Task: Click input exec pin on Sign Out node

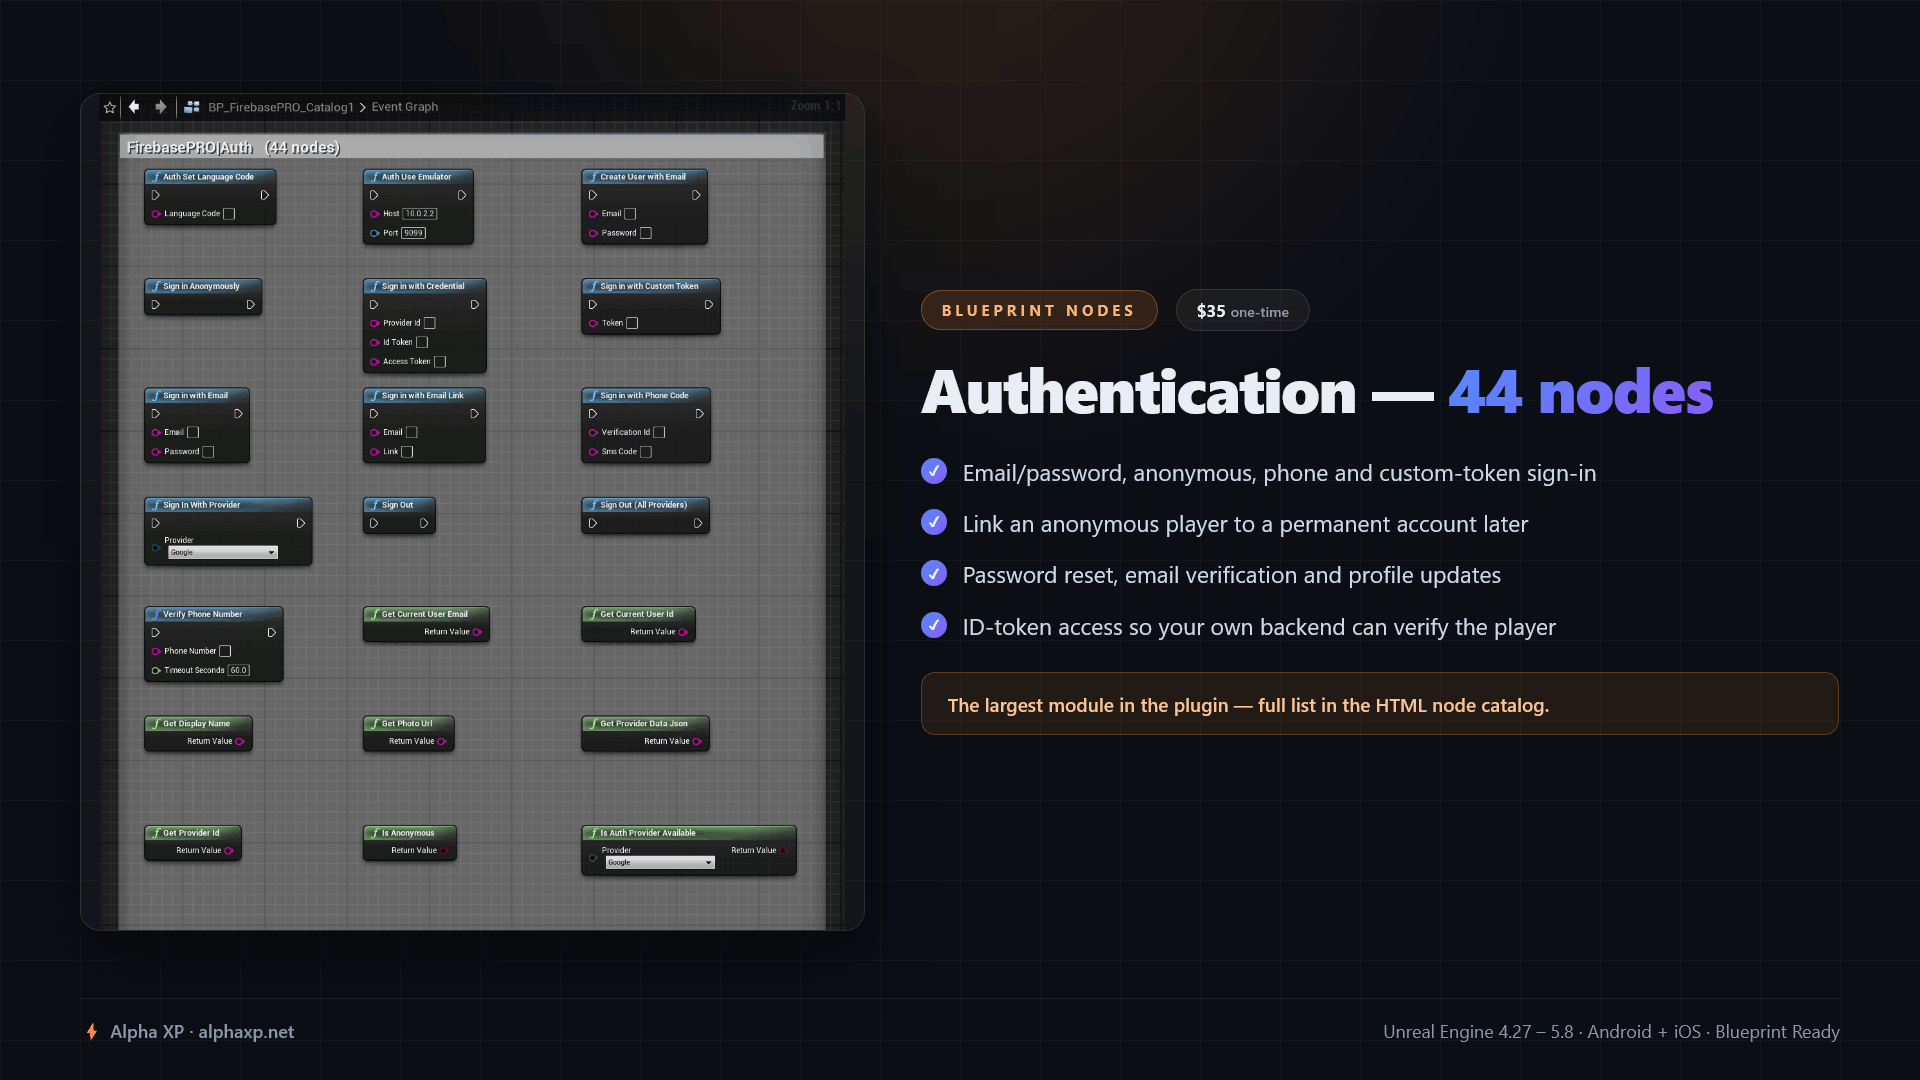Action: pyautogui.click(x=374, y=523)
